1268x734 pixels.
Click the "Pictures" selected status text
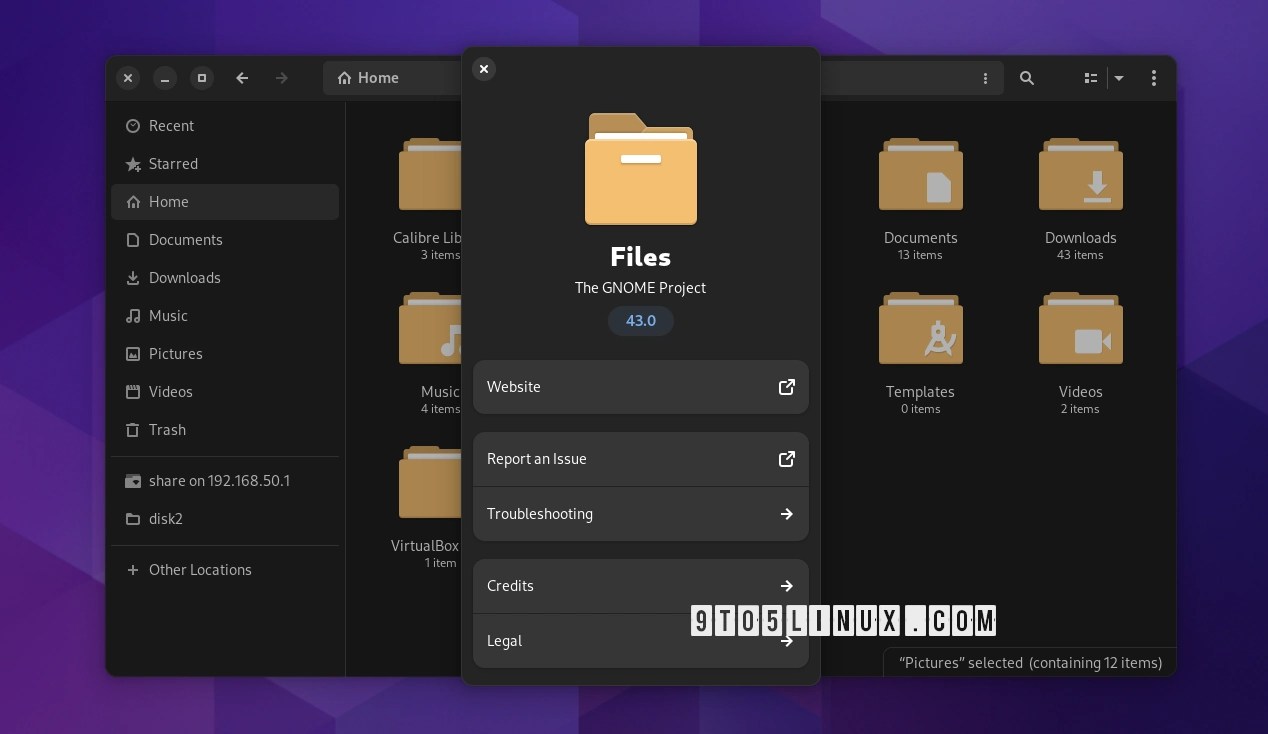click(x=1030, y=663)
